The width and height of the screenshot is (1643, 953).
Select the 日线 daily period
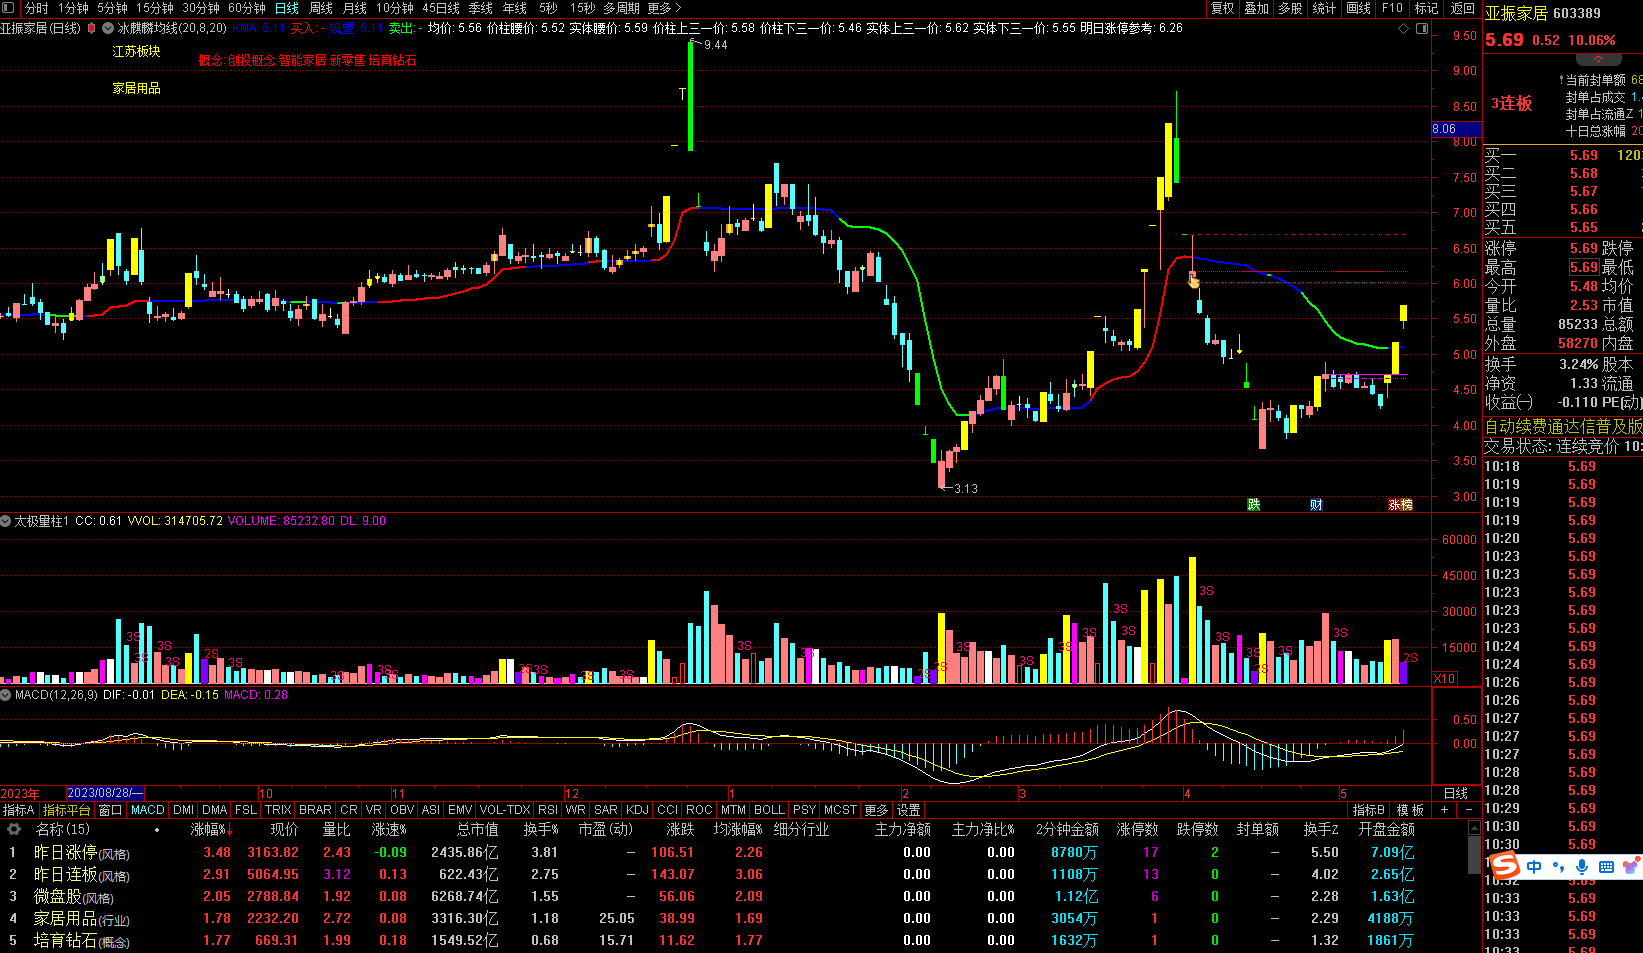(x=287, y=8)
